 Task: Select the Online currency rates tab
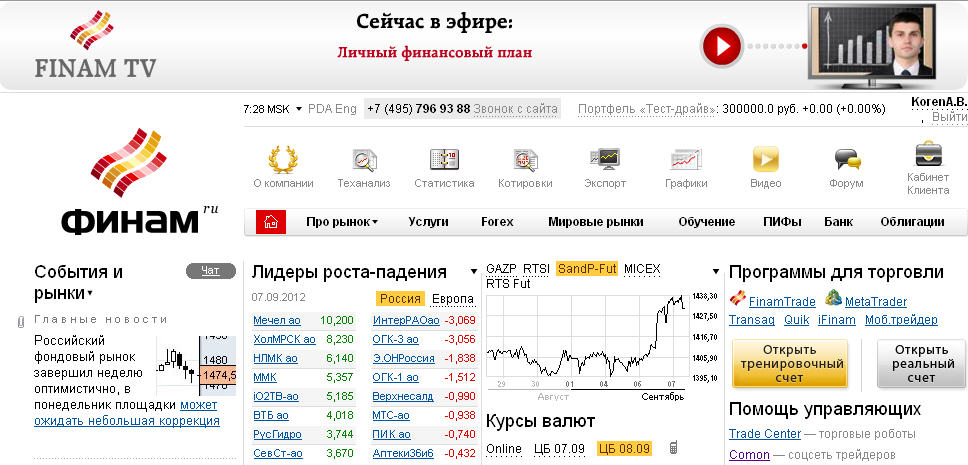(x=504, y=448)
